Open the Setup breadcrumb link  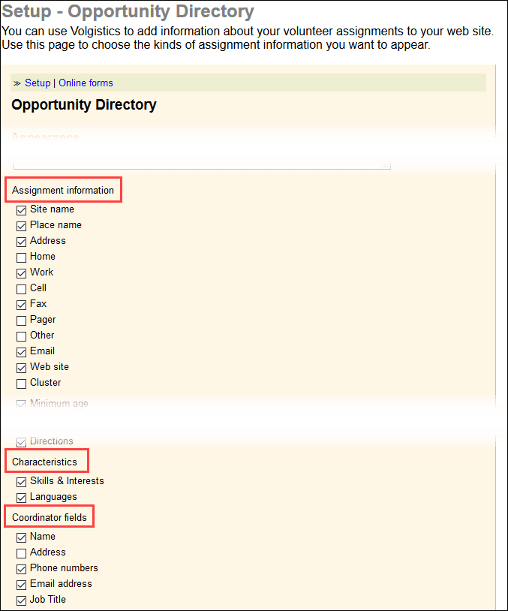pos(37,83)
